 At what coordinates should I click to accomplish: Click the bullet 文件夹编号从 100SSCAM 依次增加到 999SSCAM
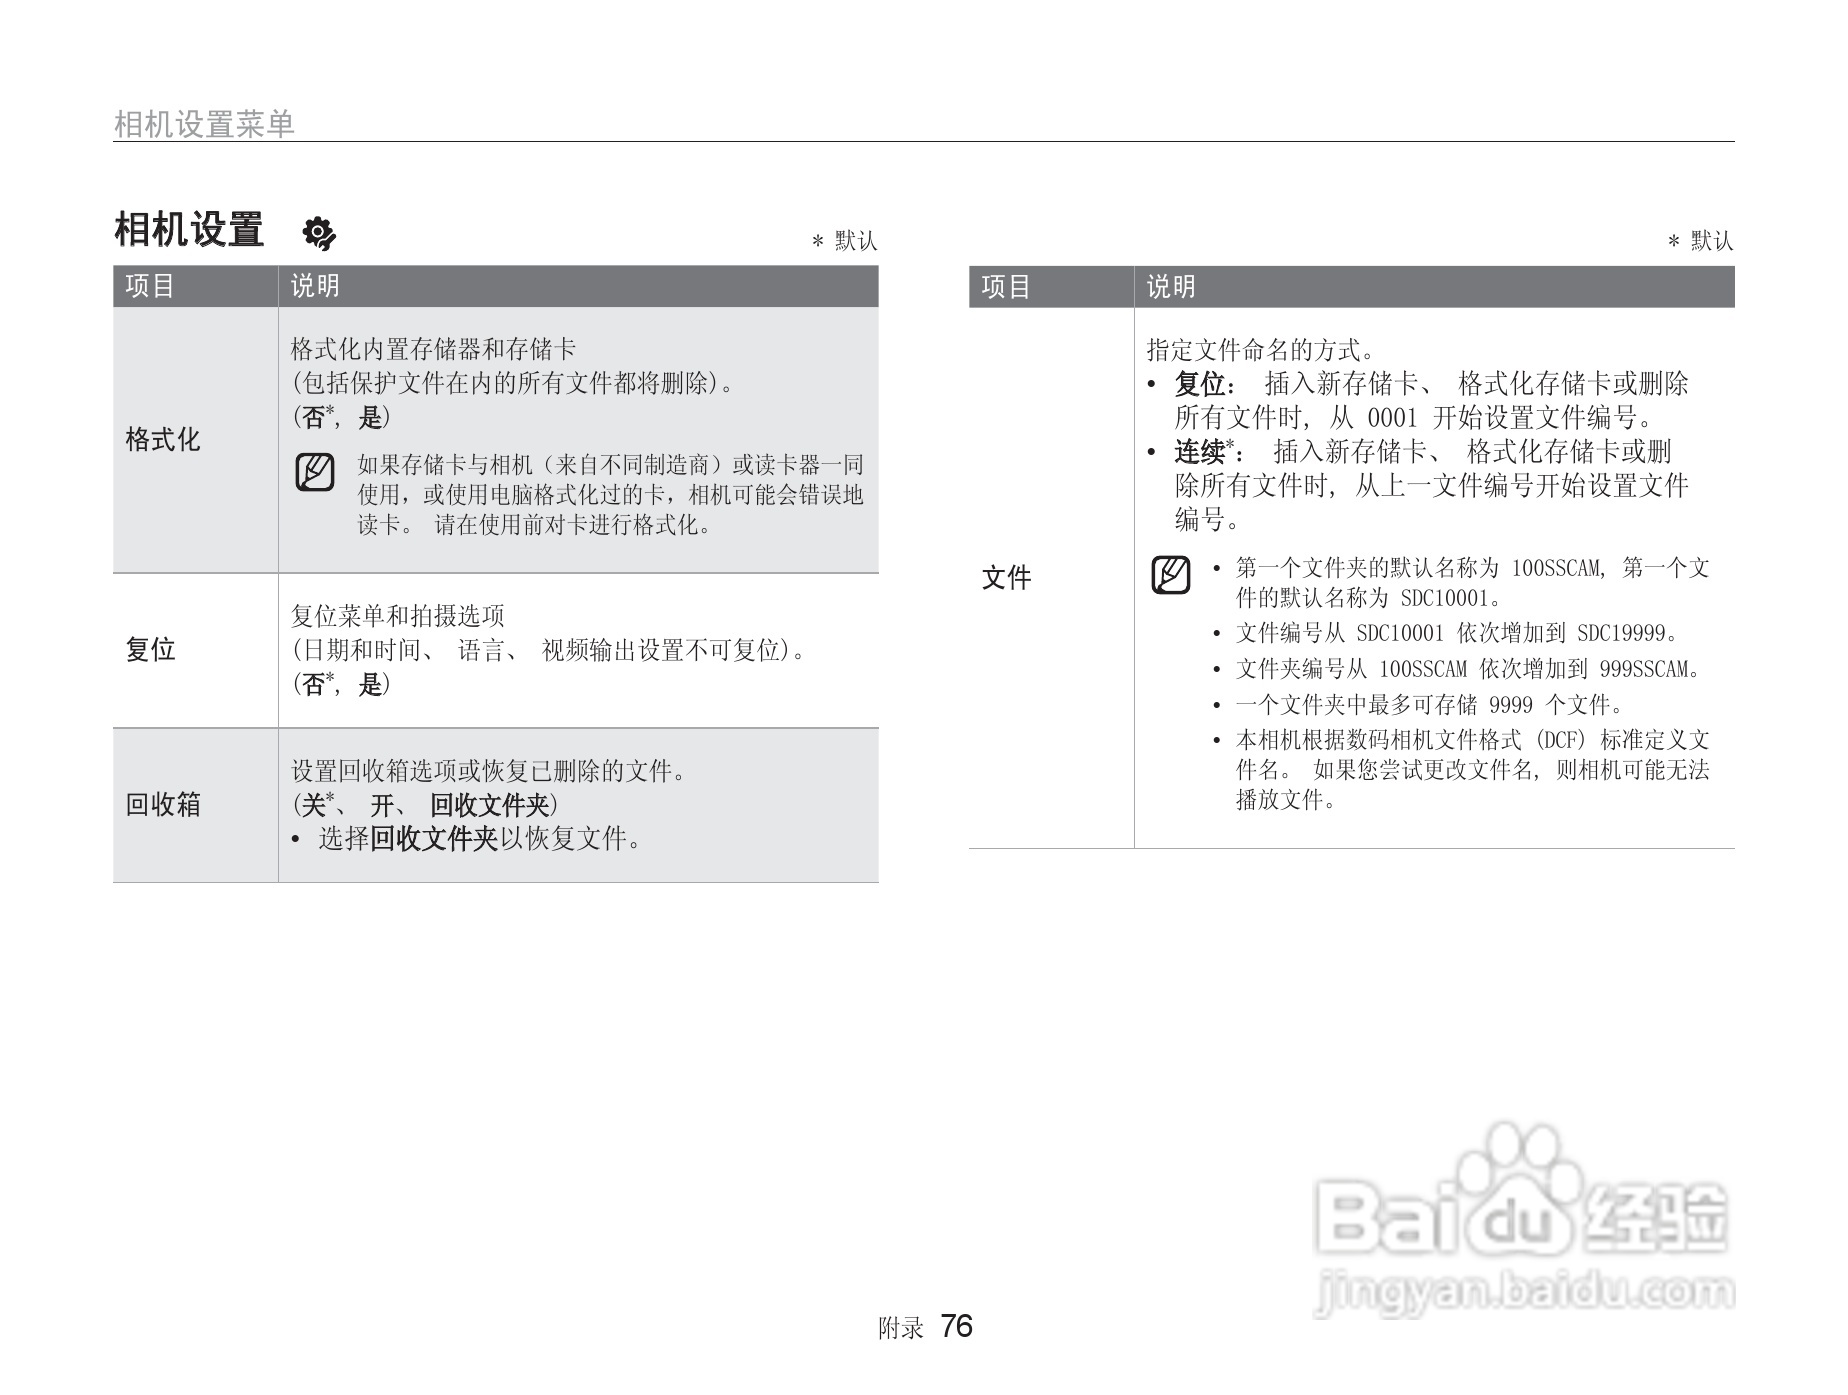pos(1457,669)
